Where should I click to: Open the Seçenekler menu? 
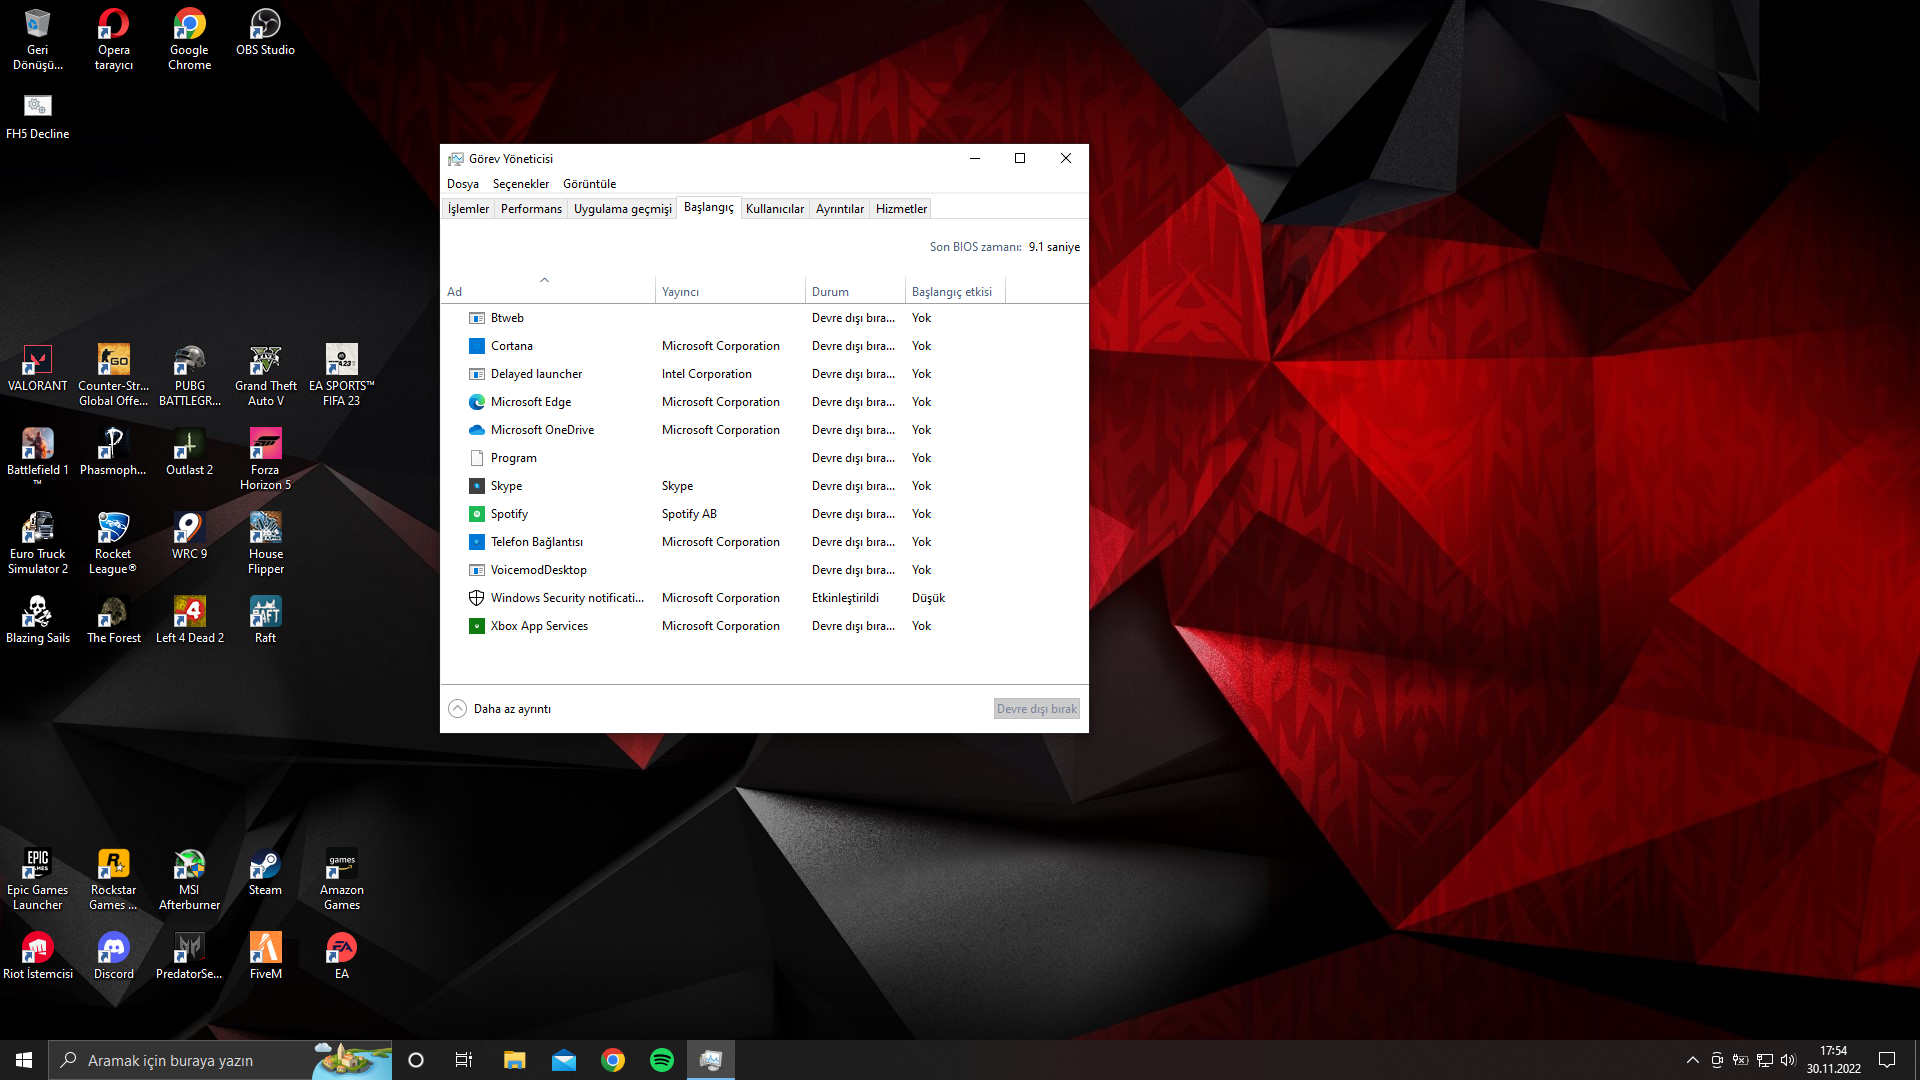[520, 184]
